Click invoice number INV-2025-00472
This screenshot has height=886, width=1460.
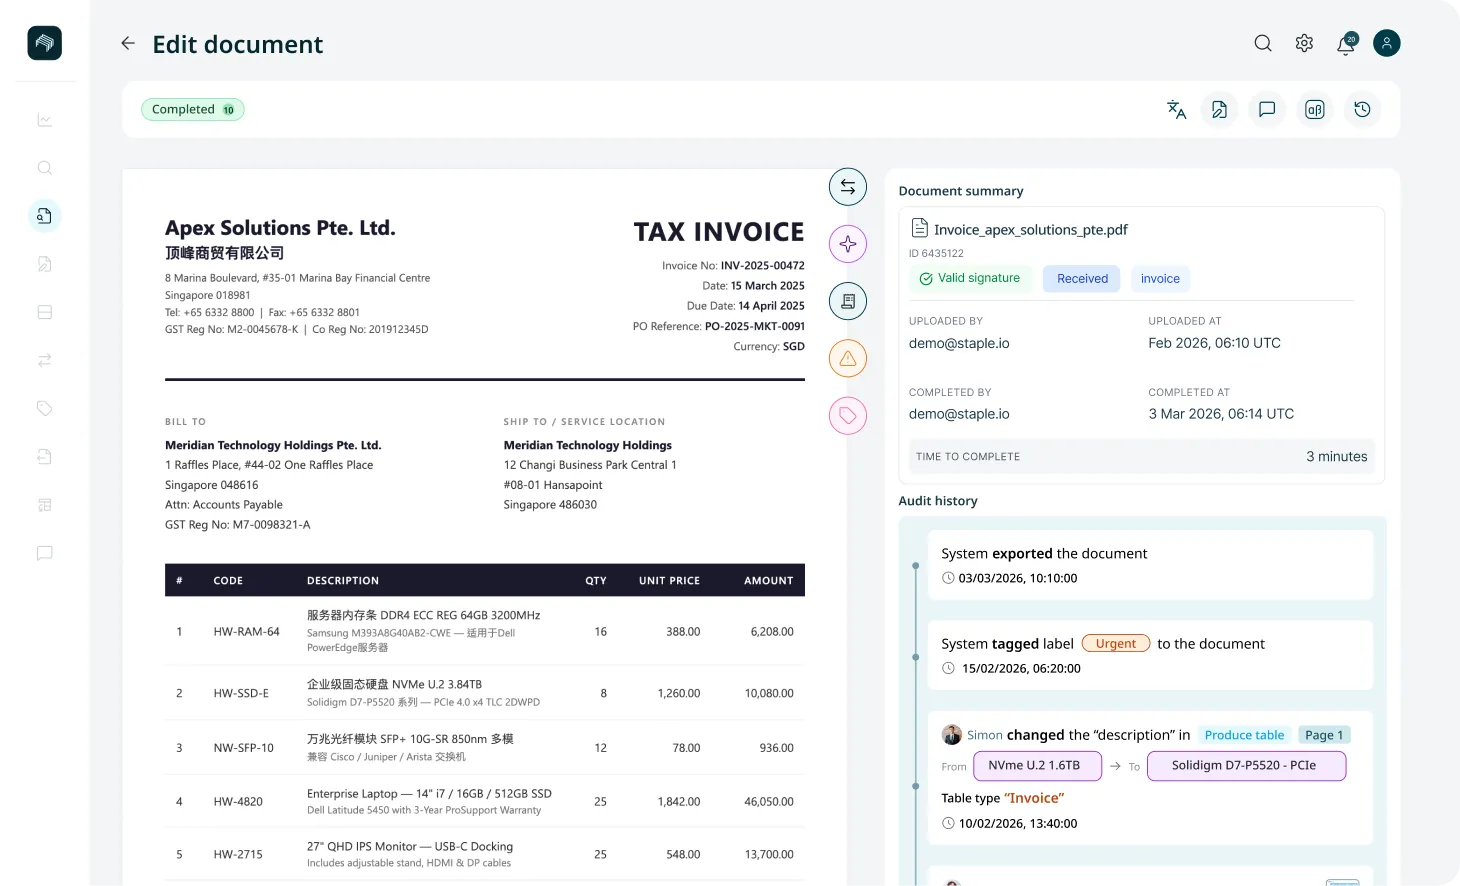tap(763, 266)
